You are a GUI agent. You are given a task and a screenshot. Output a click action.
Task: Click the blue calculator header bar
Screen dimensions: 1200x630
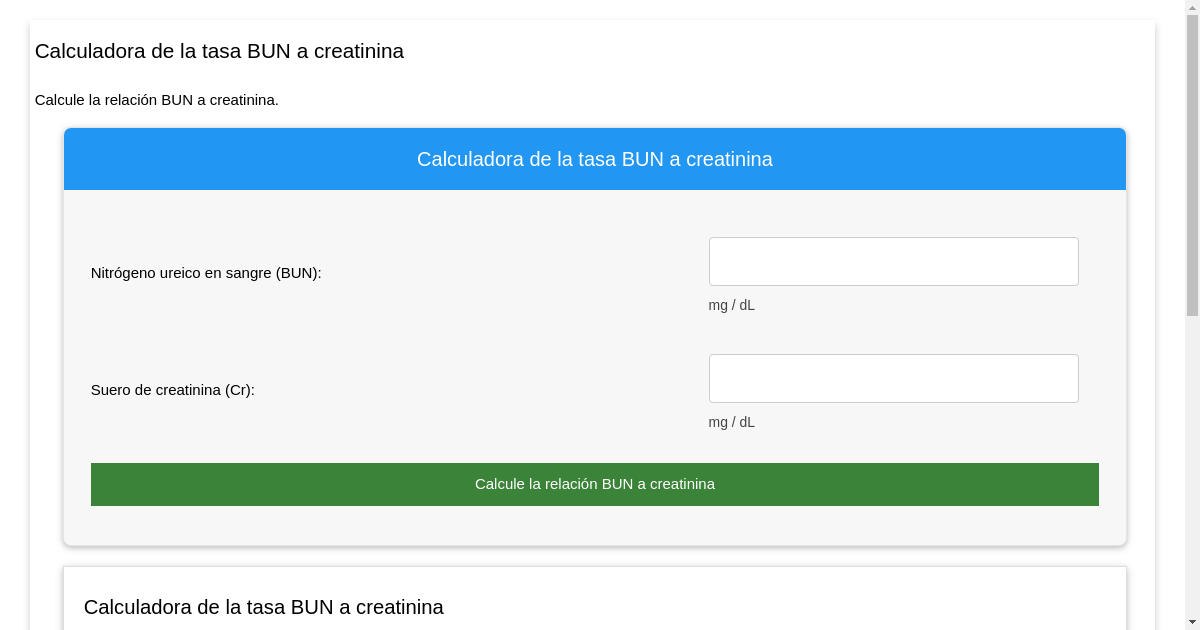(x=595, y=159)
